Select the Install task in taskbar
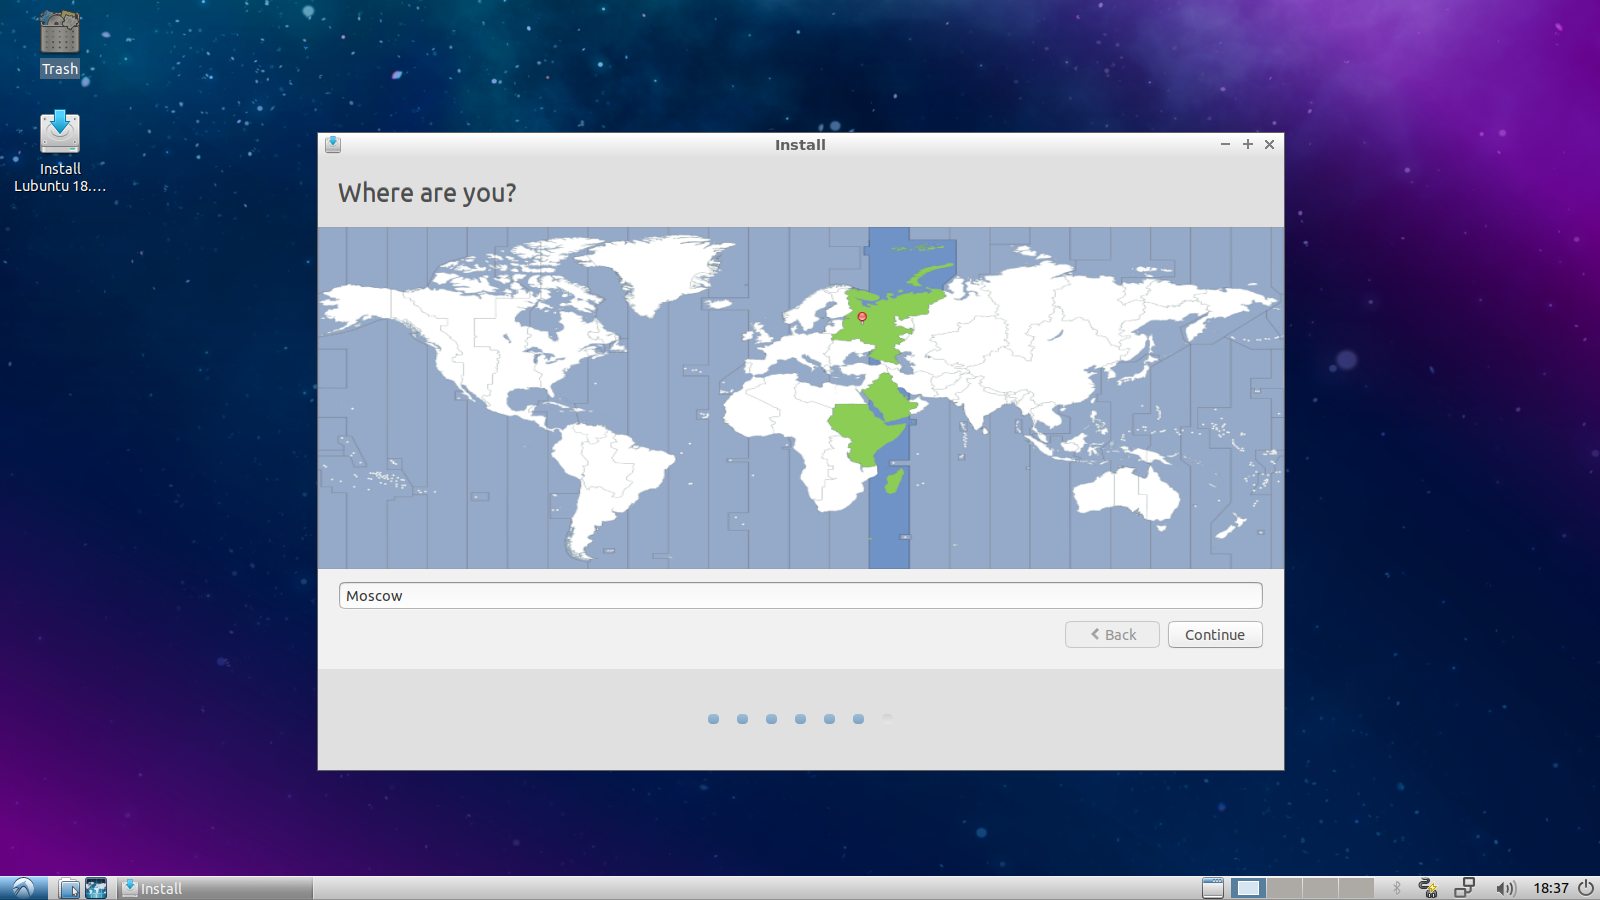 pyautogui.click(x=215, y=888)
